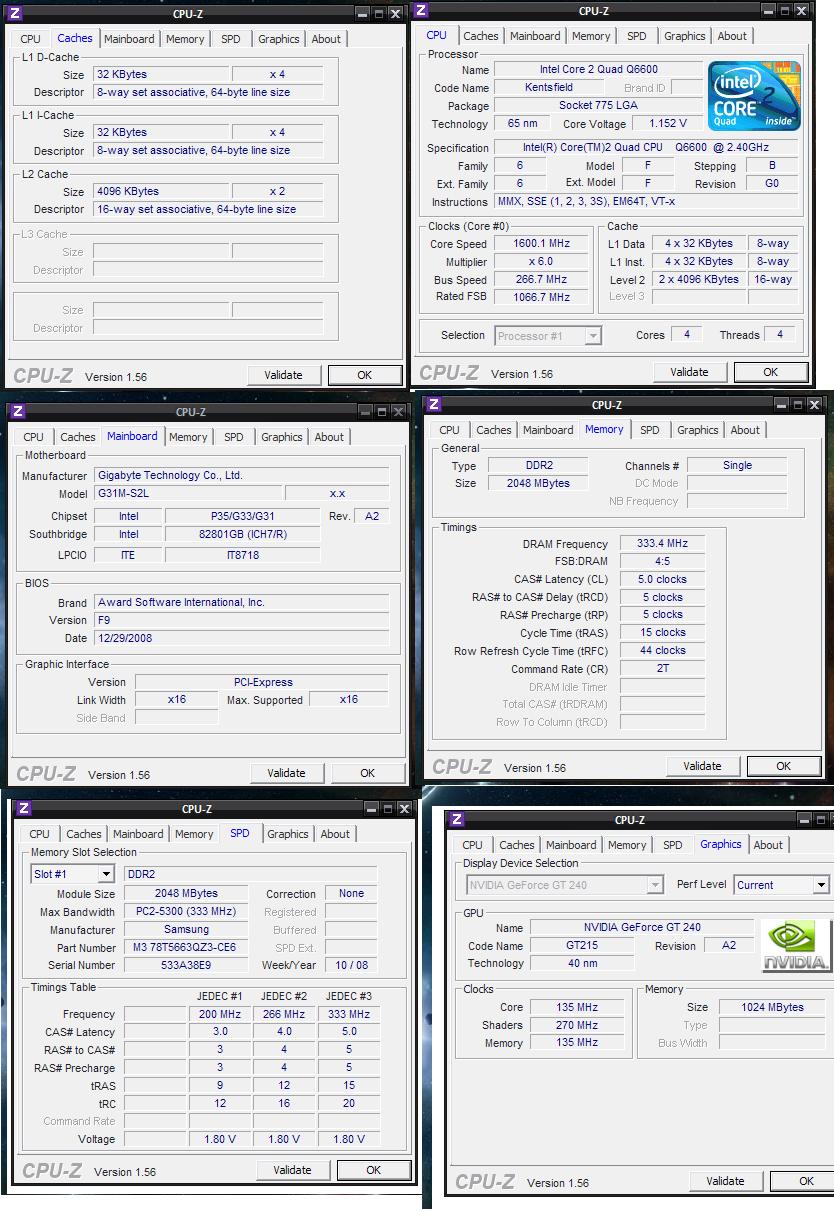Click Validate in the SPD window

(x=292, y=1170)
